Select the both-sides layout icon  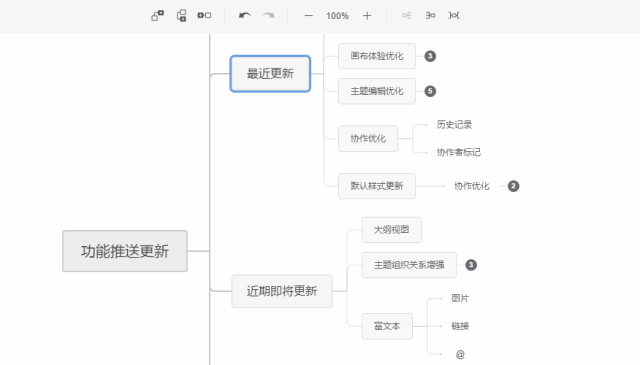click(x=454, y=16)
